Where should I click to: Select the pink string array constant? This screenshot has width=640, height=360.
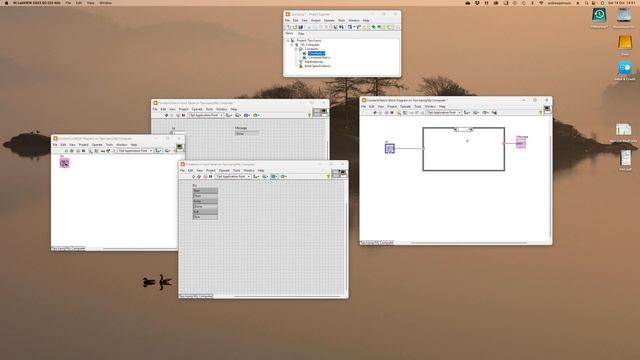[x=64, y=163]
